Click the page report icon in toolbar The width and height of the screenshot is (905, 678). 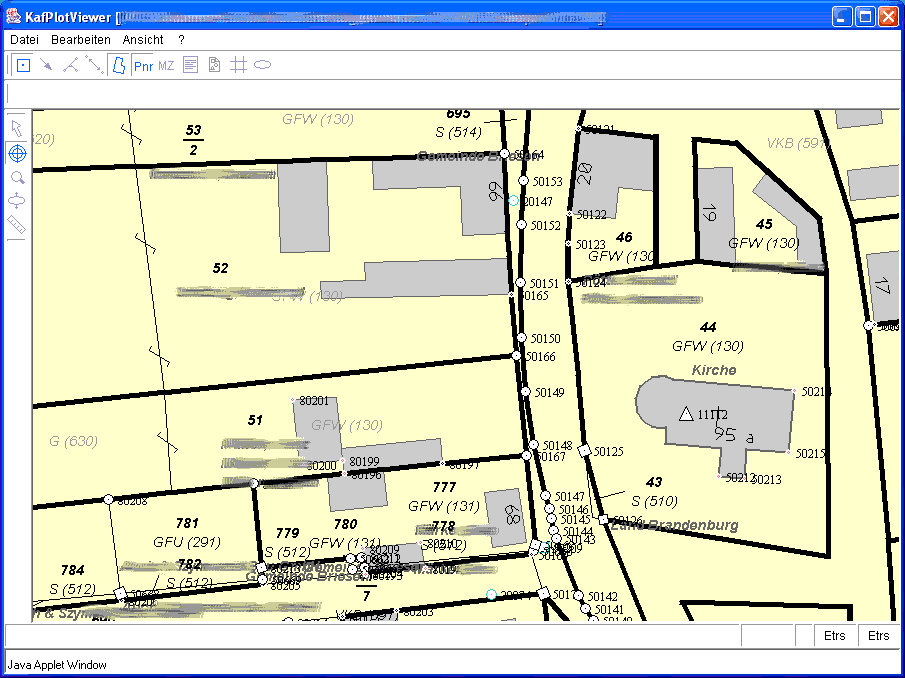coord(214,65)
